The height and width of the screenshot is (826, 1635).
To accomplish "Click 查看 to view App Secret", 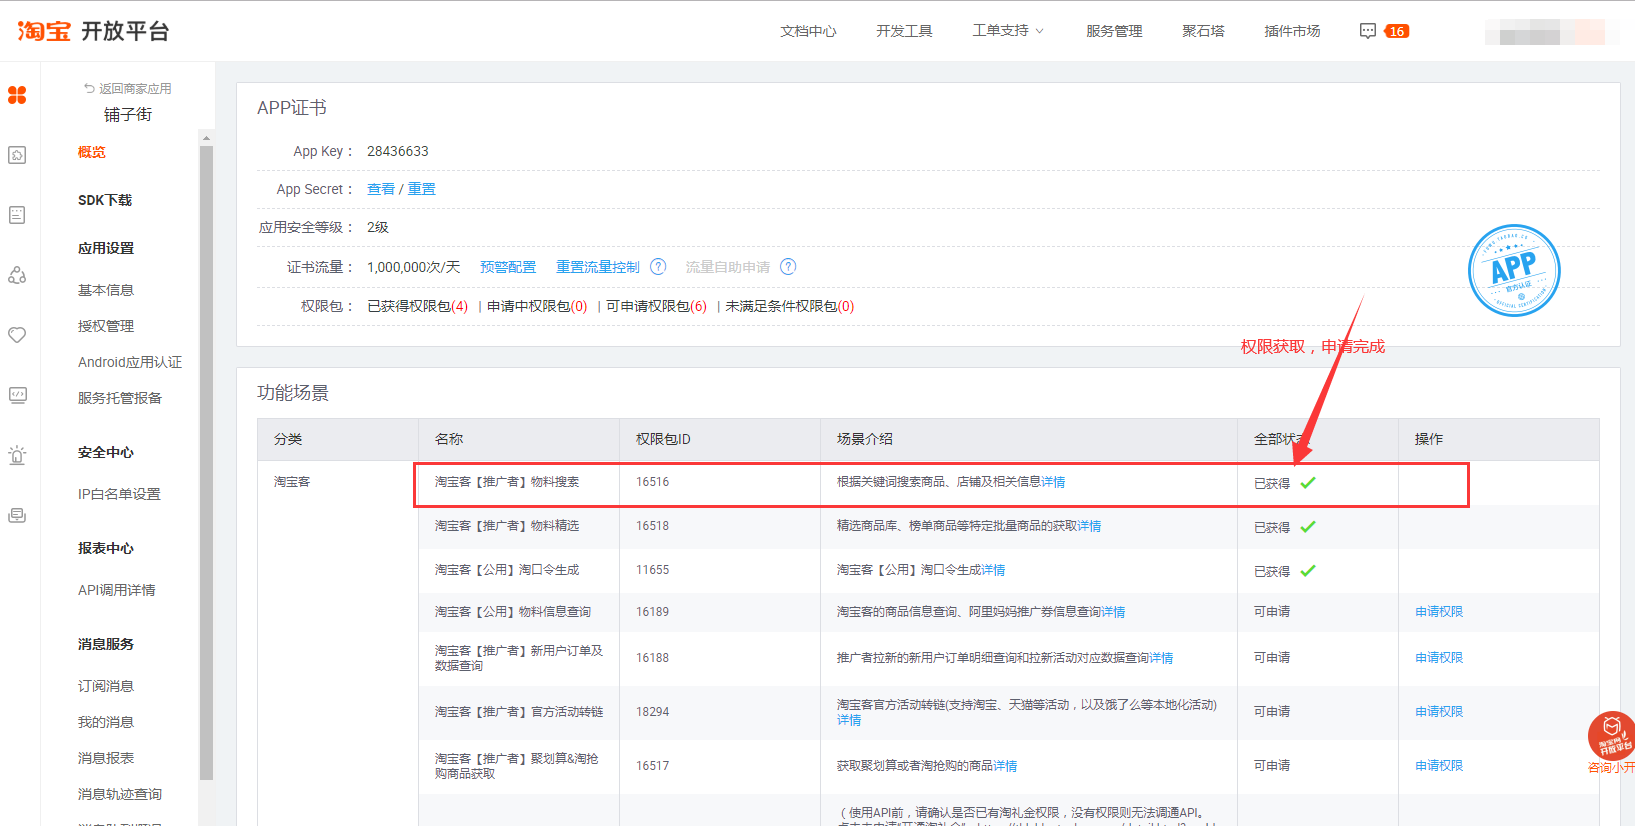I will click(381, 189).
